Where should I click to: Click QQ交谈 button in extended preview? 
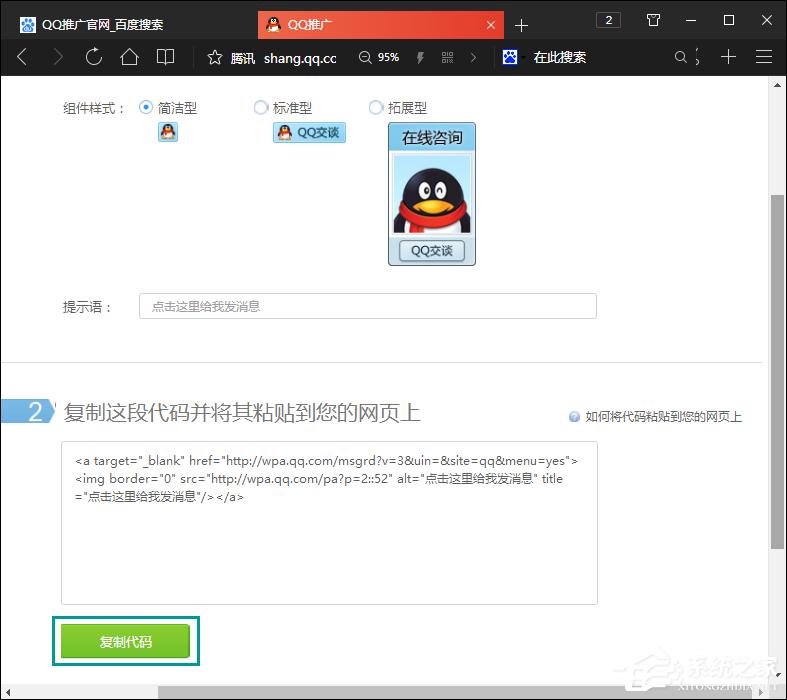click(x=432, y=251)
